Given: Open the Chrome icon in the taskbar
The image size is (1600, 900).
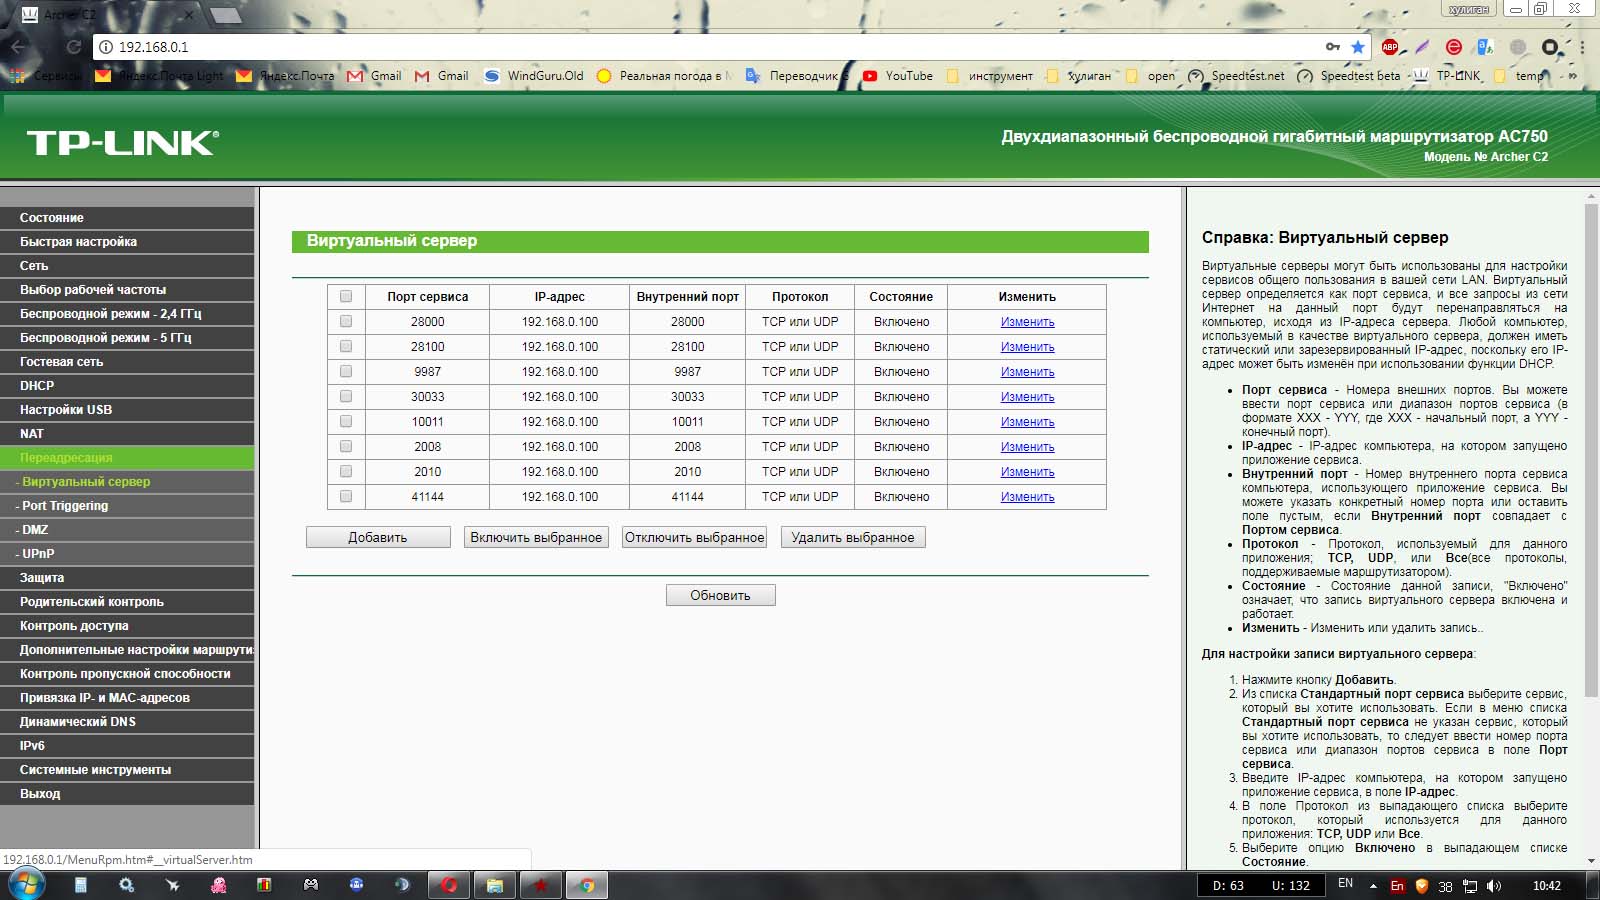Looking at the screenshot, I should click(587, 885).
